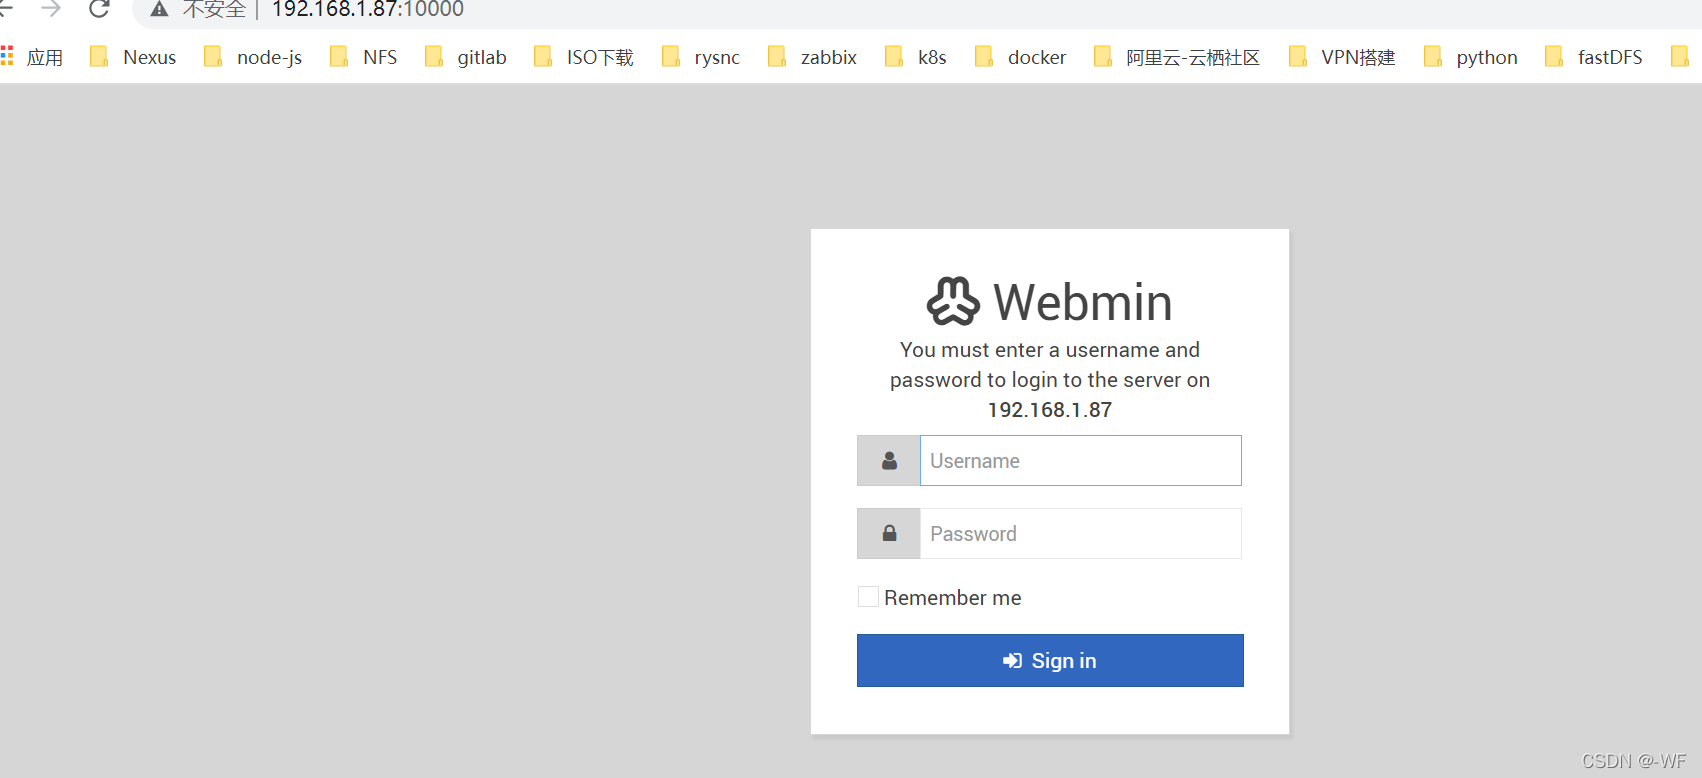Image resolution: width=1702 pixels, height=778 pixels.
Task: Click the not-secure warning triangle icon
Action: point(159,10)
